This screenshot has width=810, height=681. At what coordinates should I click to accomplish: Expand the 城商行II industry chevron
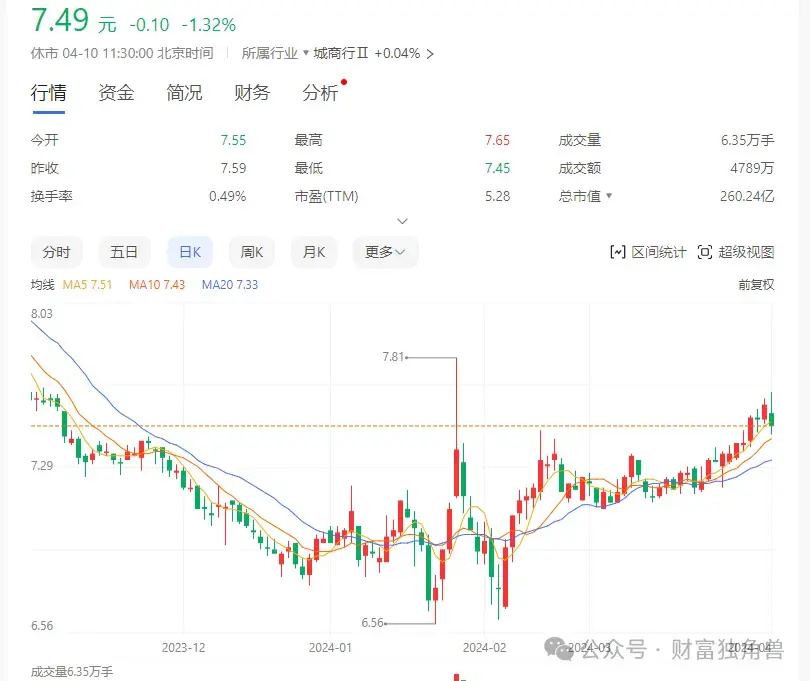[428, 53]
